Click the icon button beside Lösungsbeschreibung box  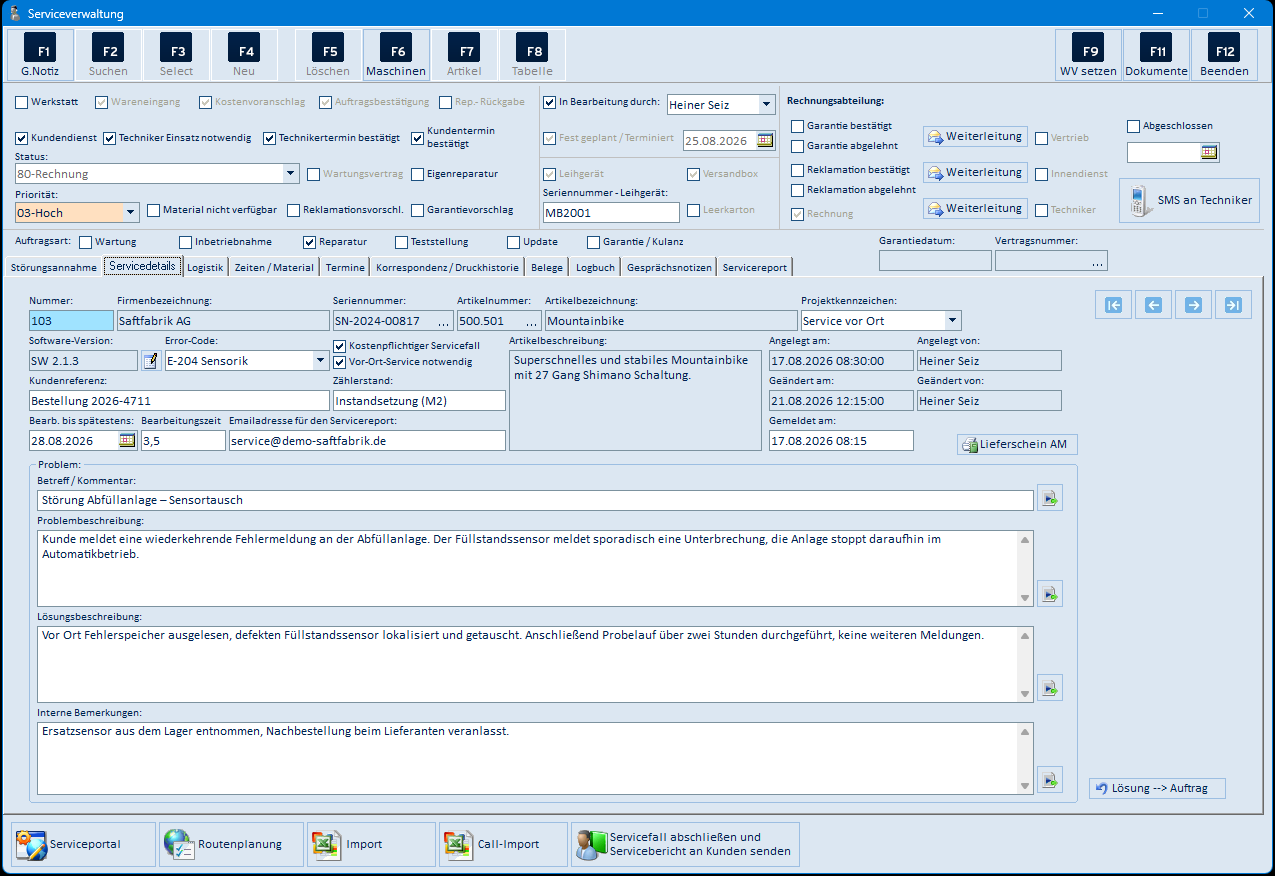pyautogui.click(x=1049, y=688)
